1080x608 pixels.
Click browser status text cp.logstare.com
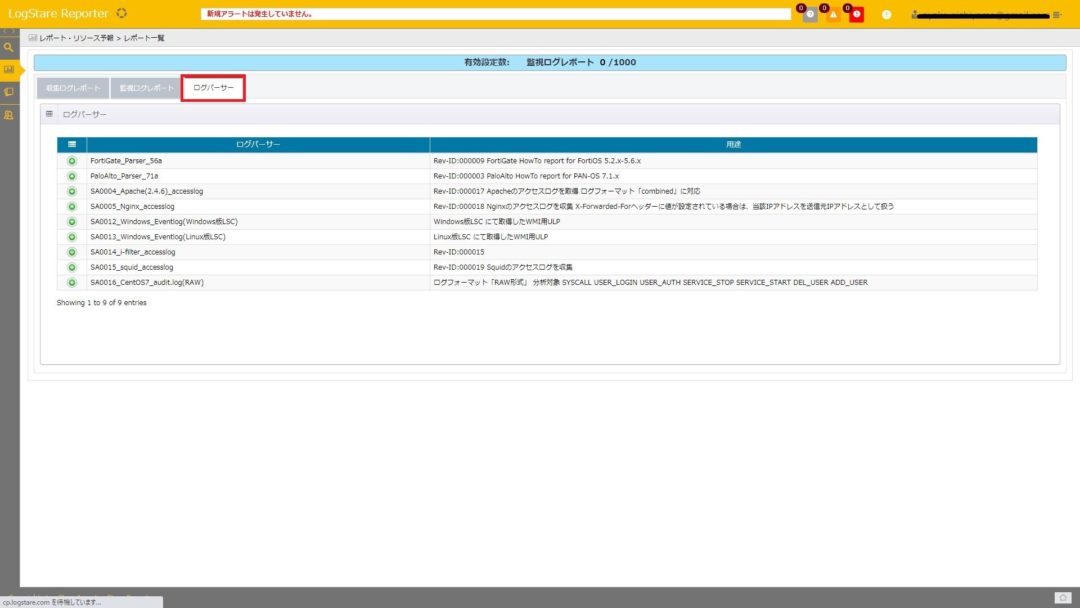(x=52, y=602)
